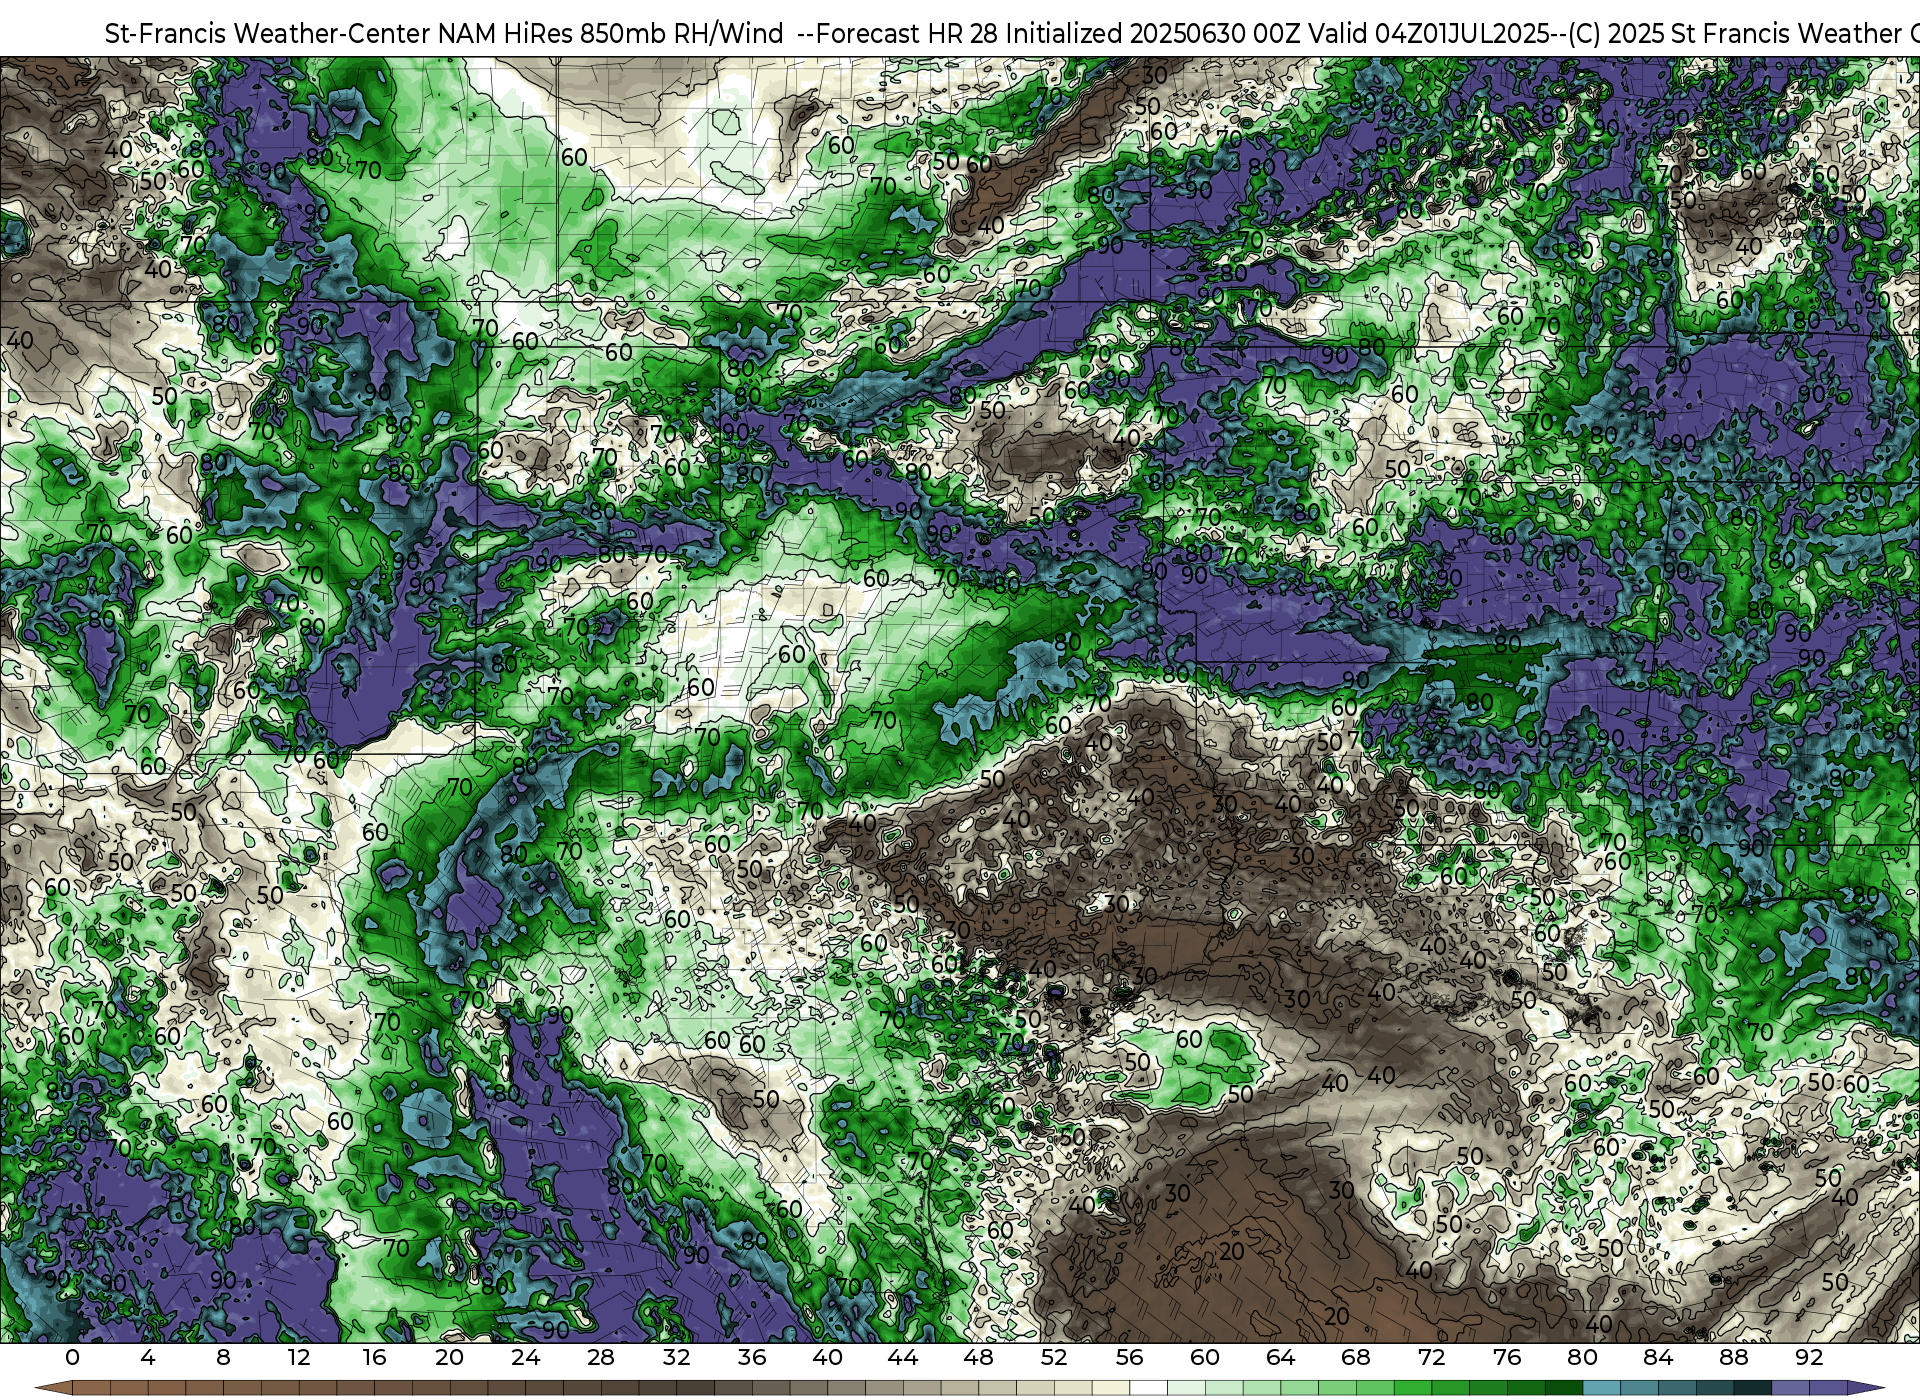Click the purple arrow tip at colorbar's high end
Viewport: 1920px width, 1400px height.
1865,1389
